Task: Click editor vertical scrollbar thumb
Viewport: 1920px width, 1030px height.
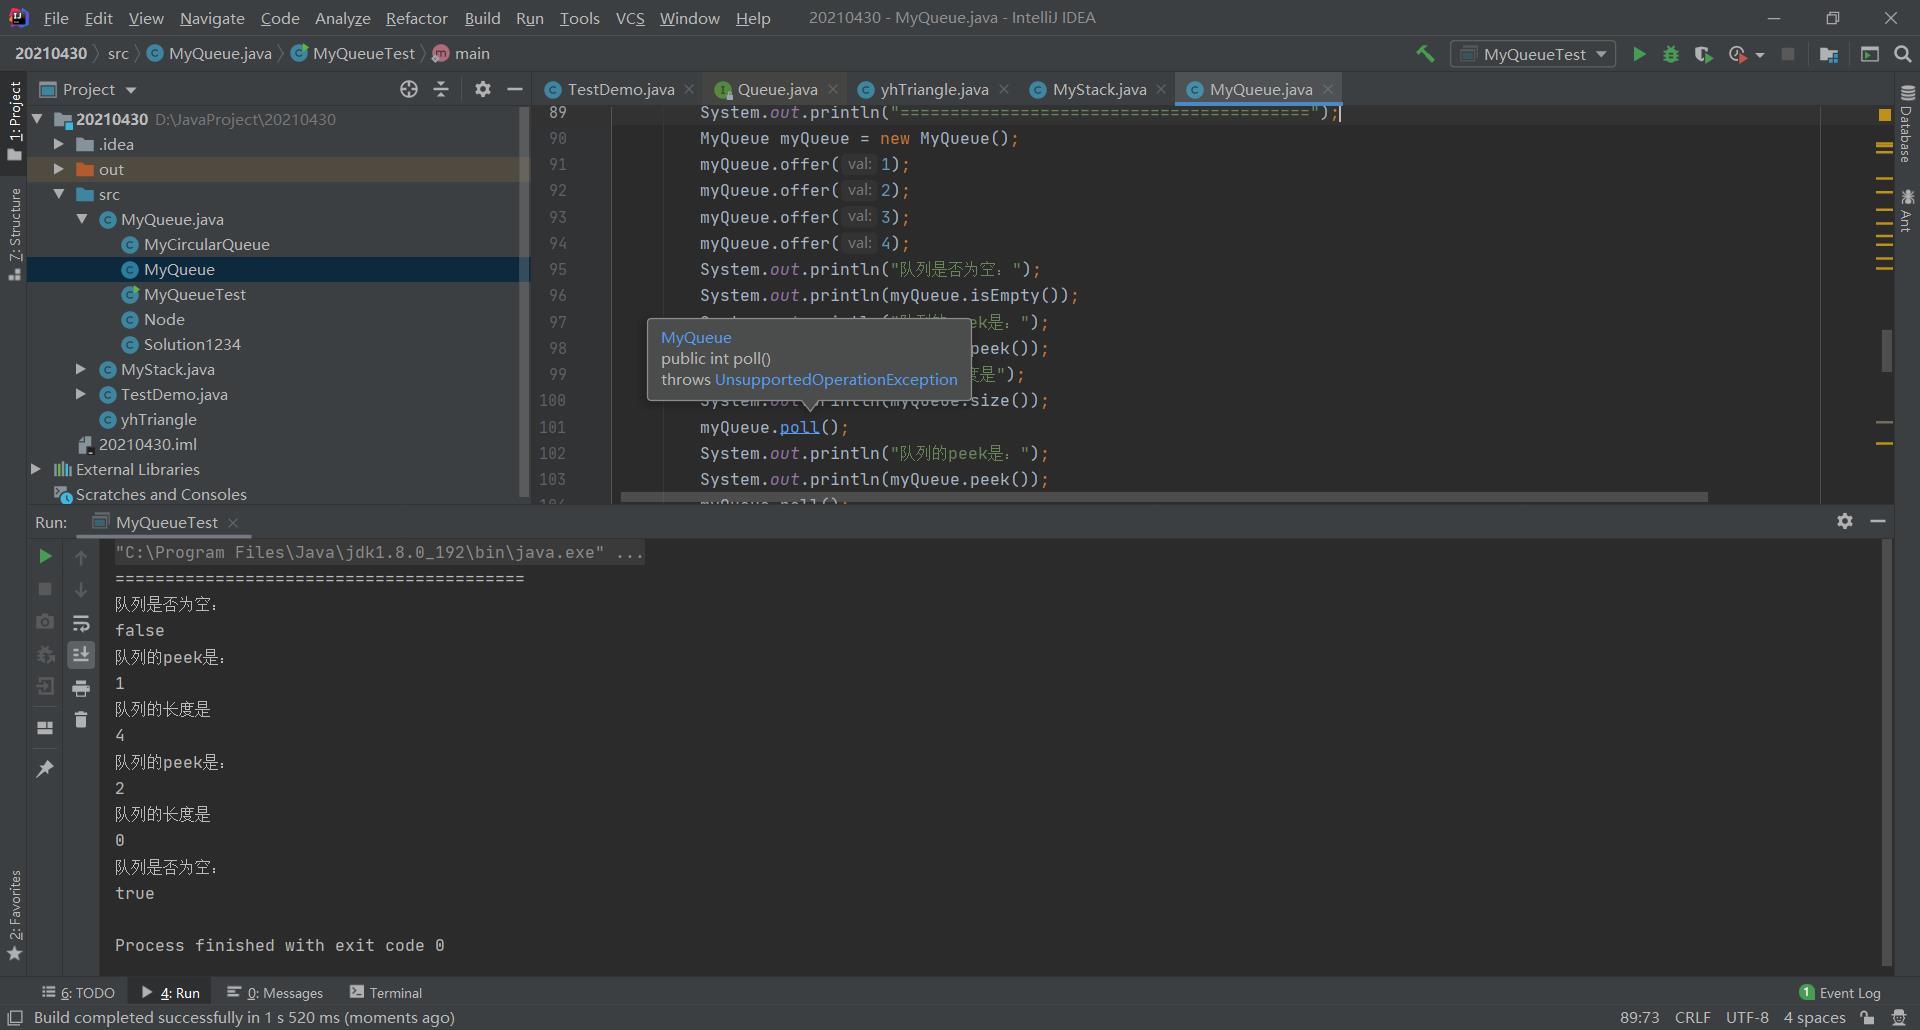Action: coord(1886,350)
